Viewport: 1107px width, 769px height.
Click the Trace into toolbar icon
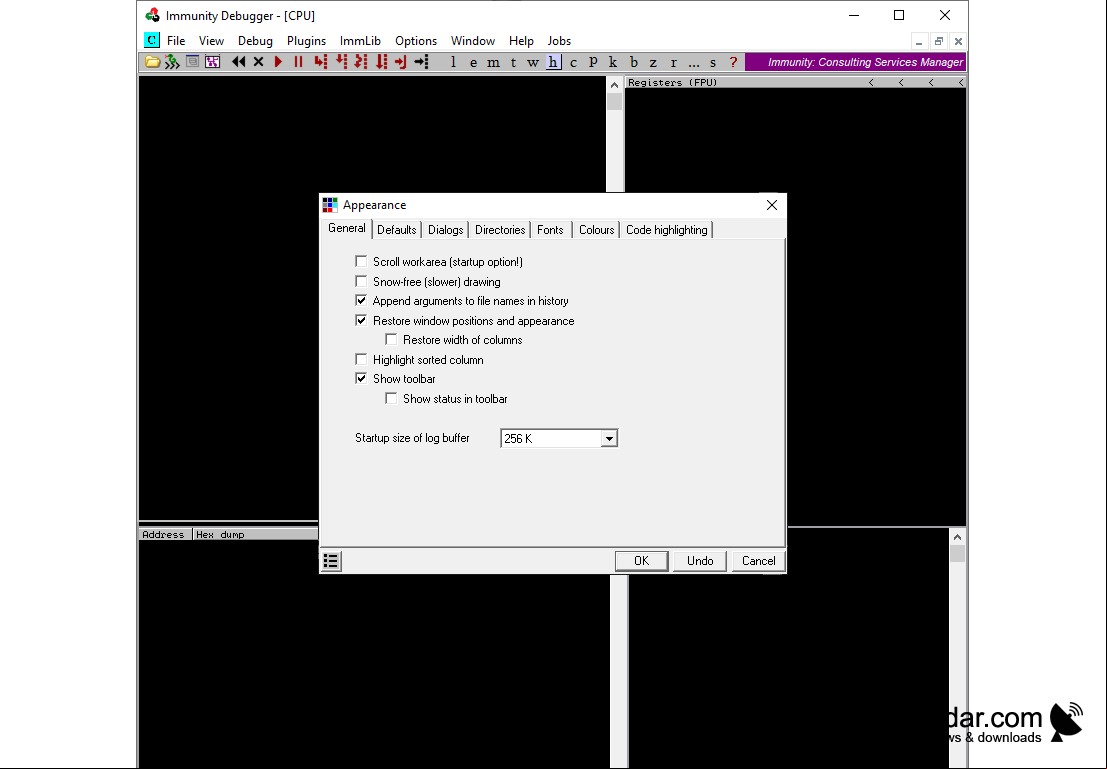coord(361,62)
